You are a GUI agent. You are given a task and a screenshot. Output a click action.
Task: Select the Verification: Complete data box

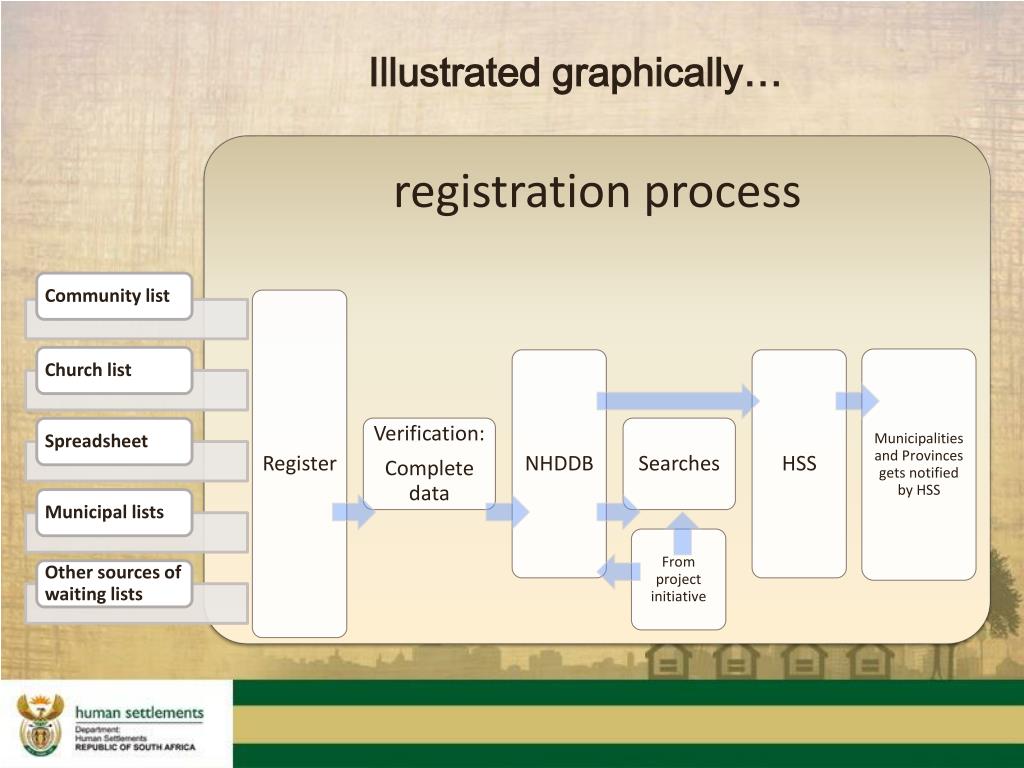pos(429,464)
